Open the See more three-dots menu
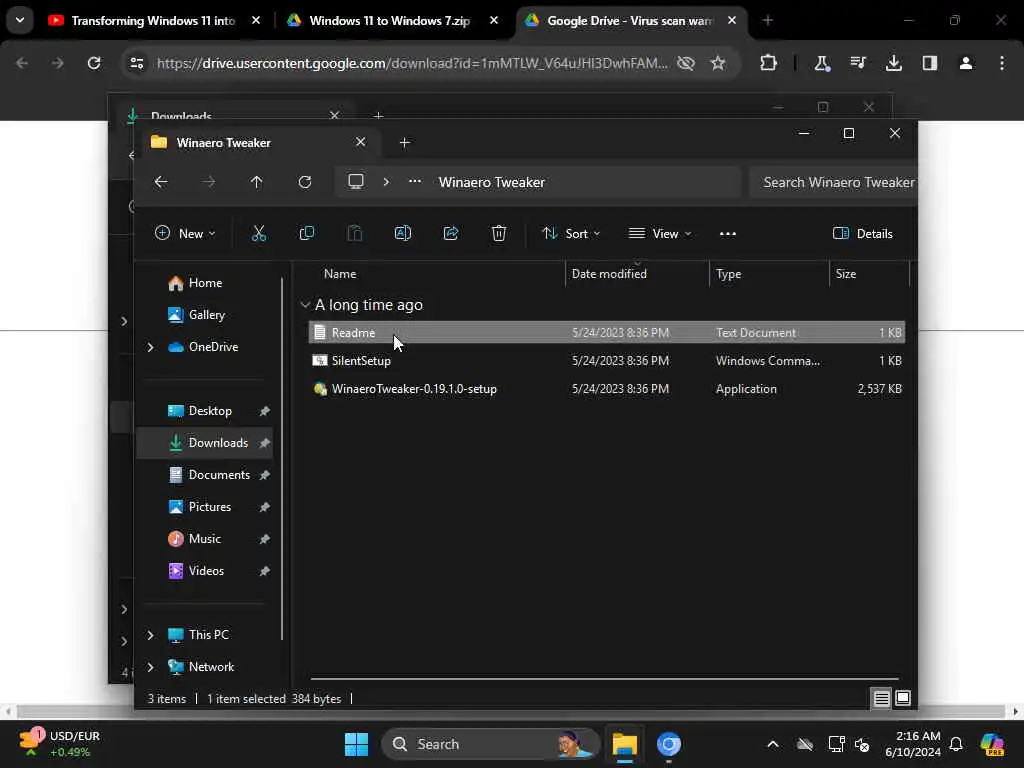 click(728, 234)
